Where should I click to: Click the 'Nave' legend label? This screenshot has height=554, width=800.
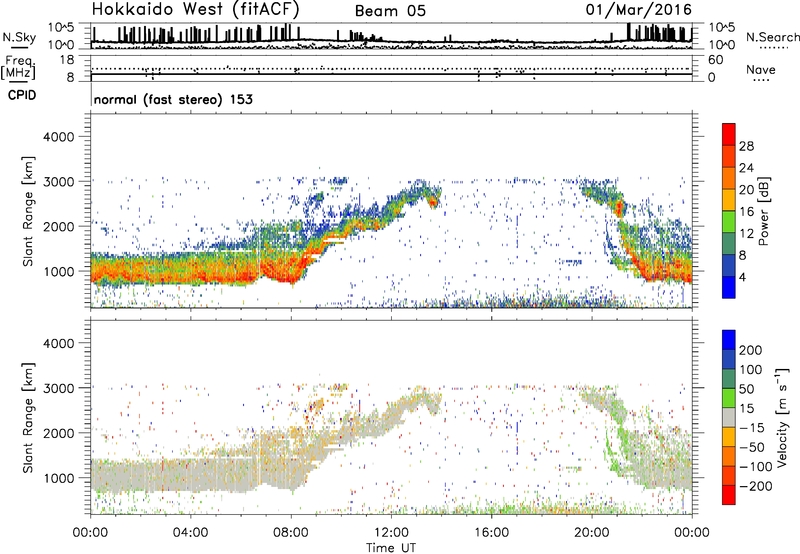[761, 69]
